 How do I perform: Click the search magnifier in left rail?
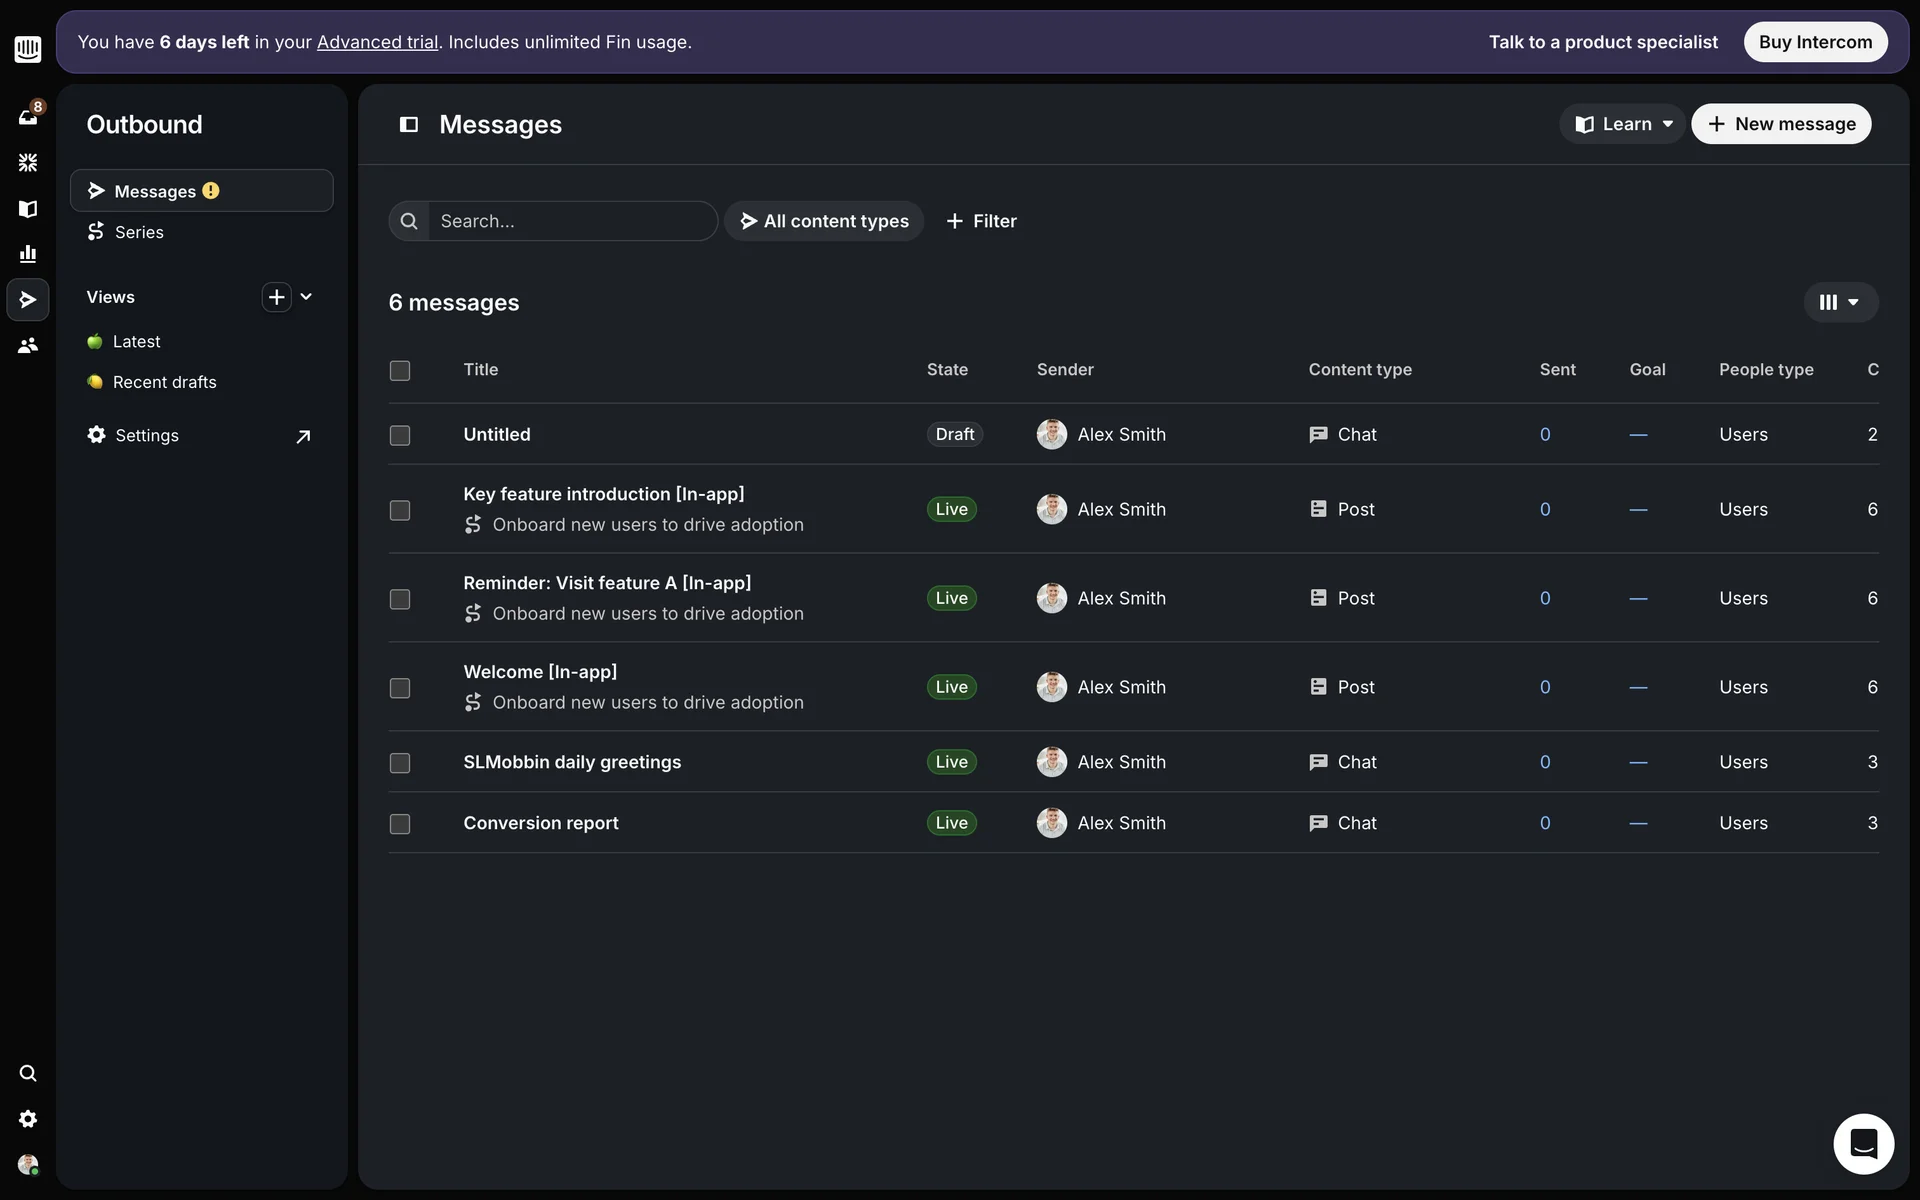pyautogui.click(x=28, y=1073)
